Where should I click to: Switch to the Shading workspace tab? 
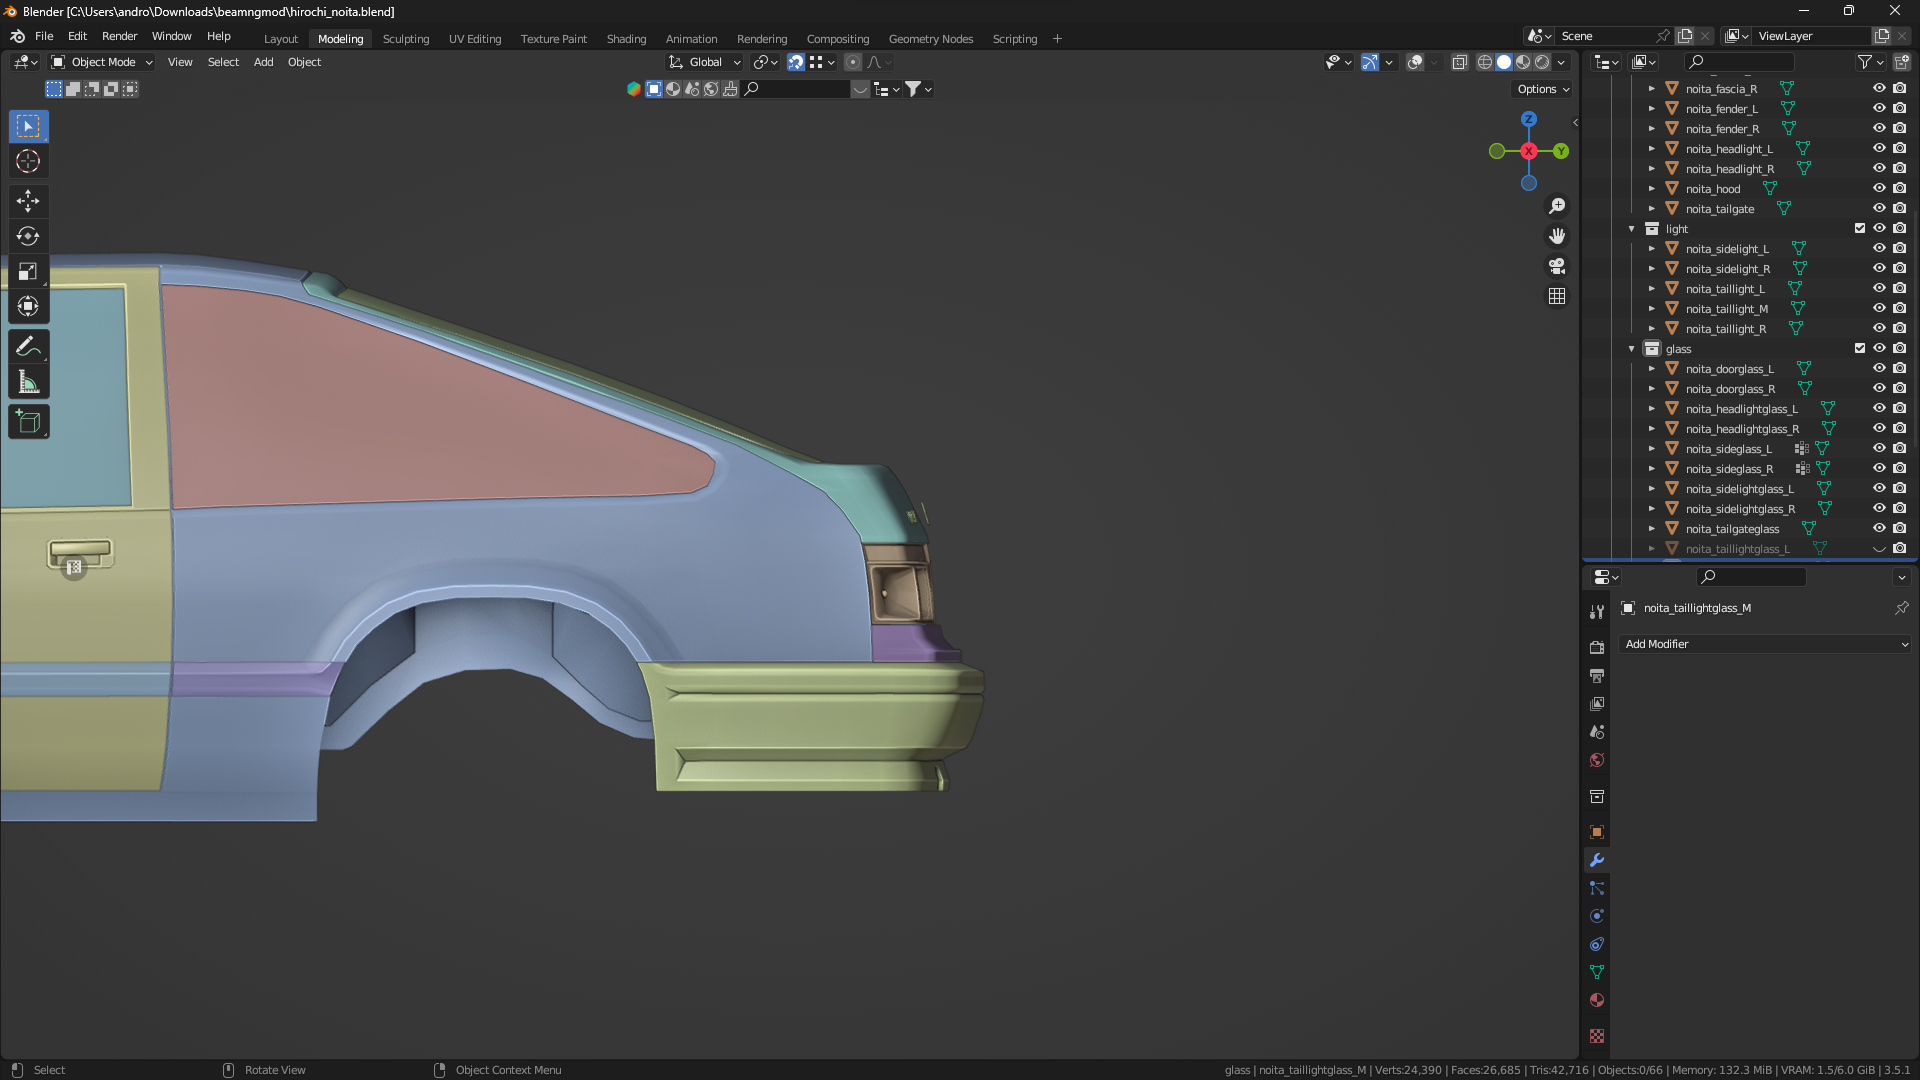point(626,39)
